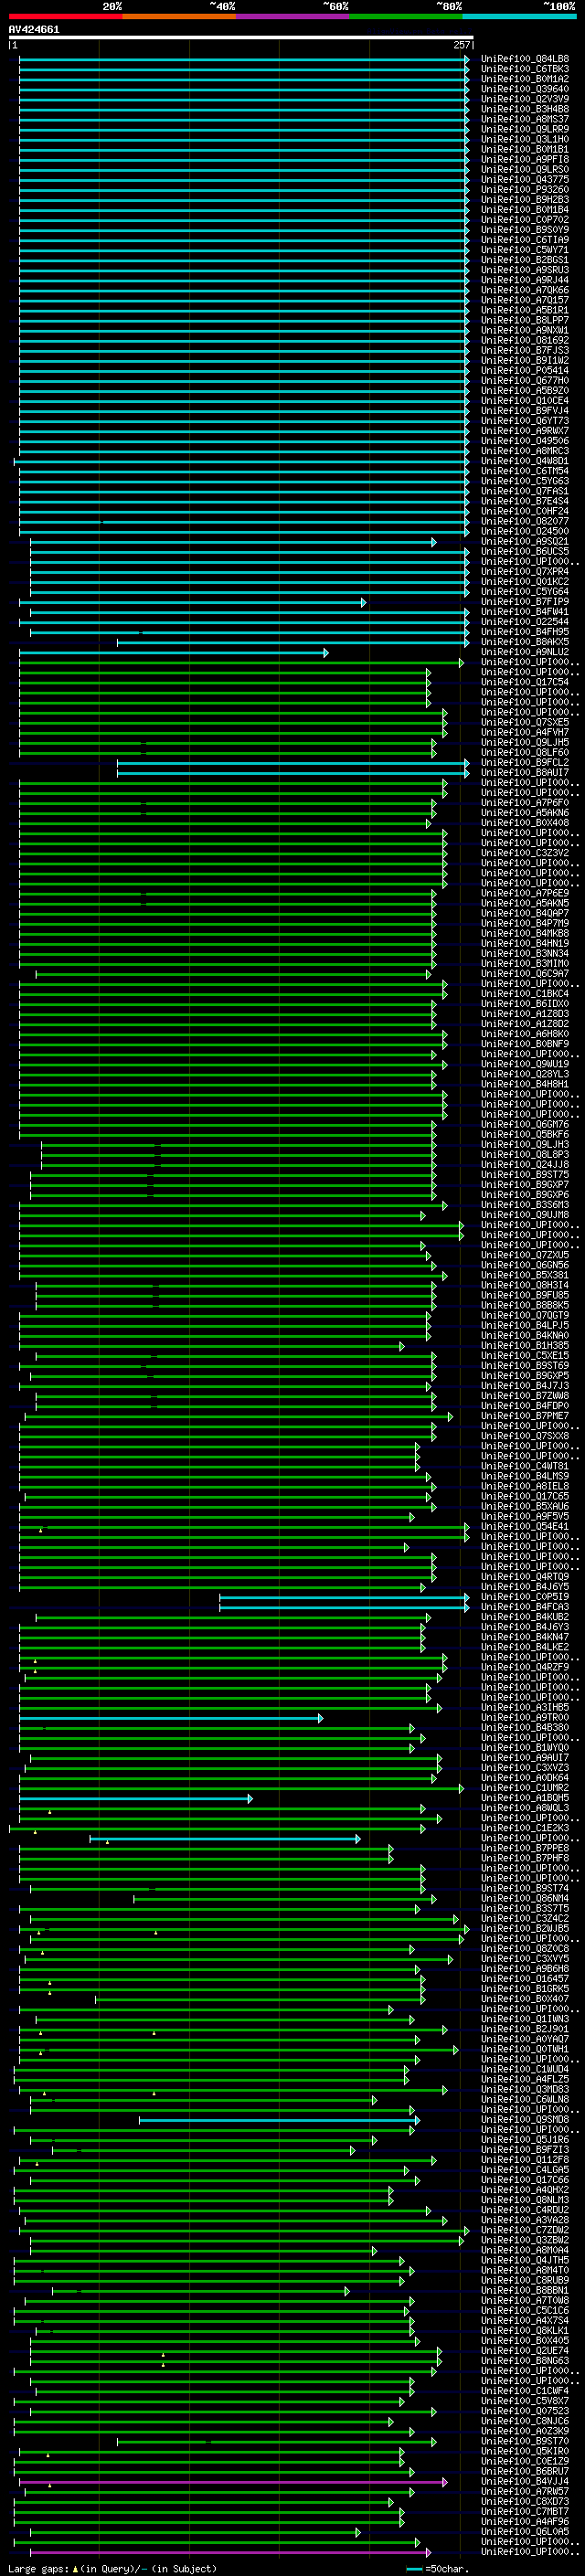Image resolution: width=585 pixels, height=2576 pixels.
Task: Click the UniRef100_B0X408 label
Action: coord(525,823)
